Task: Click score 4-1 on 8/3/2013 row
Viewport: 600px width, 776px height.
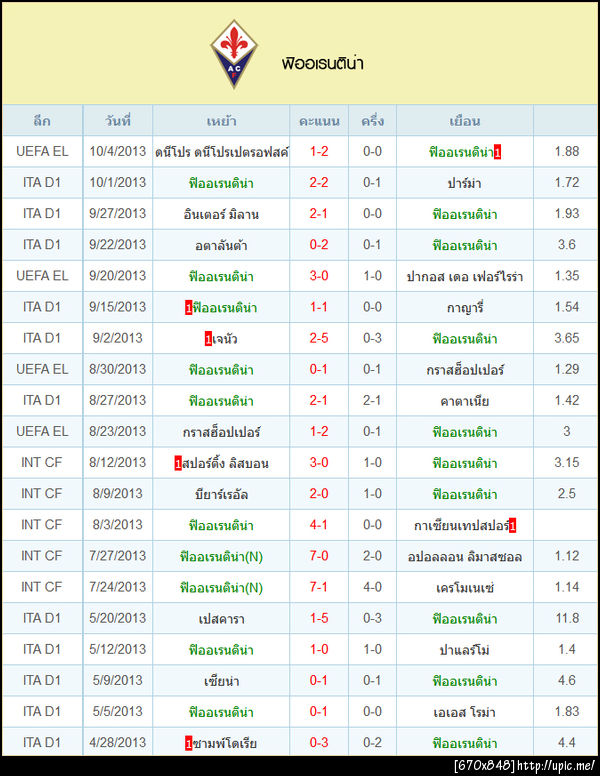Action: [319, 525]
